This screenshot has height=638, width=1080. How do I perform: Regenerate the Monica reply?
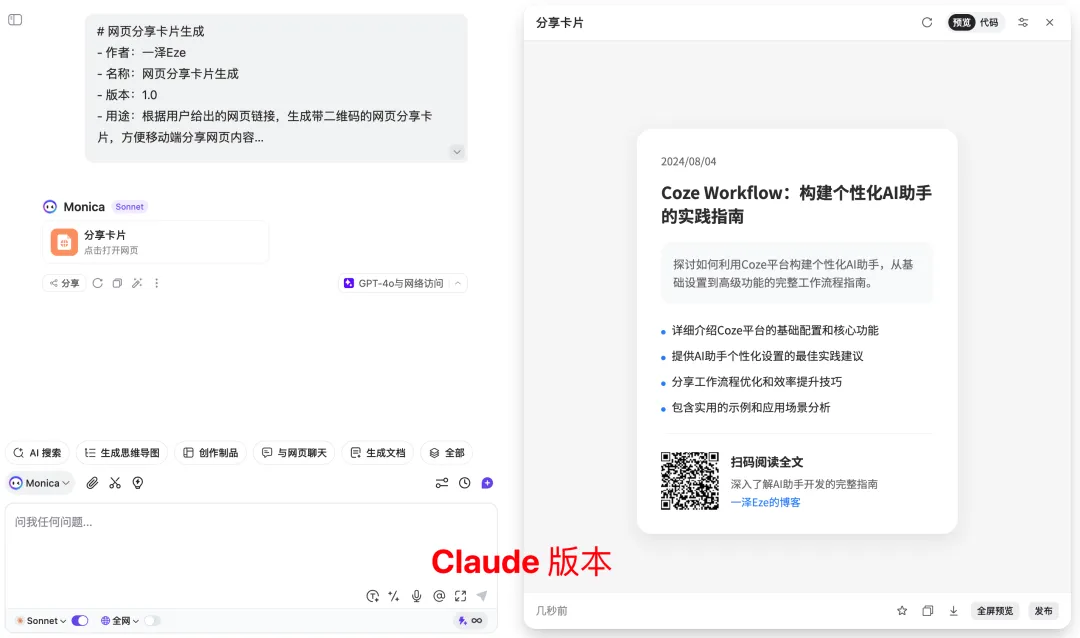click(x=98, y=283)
